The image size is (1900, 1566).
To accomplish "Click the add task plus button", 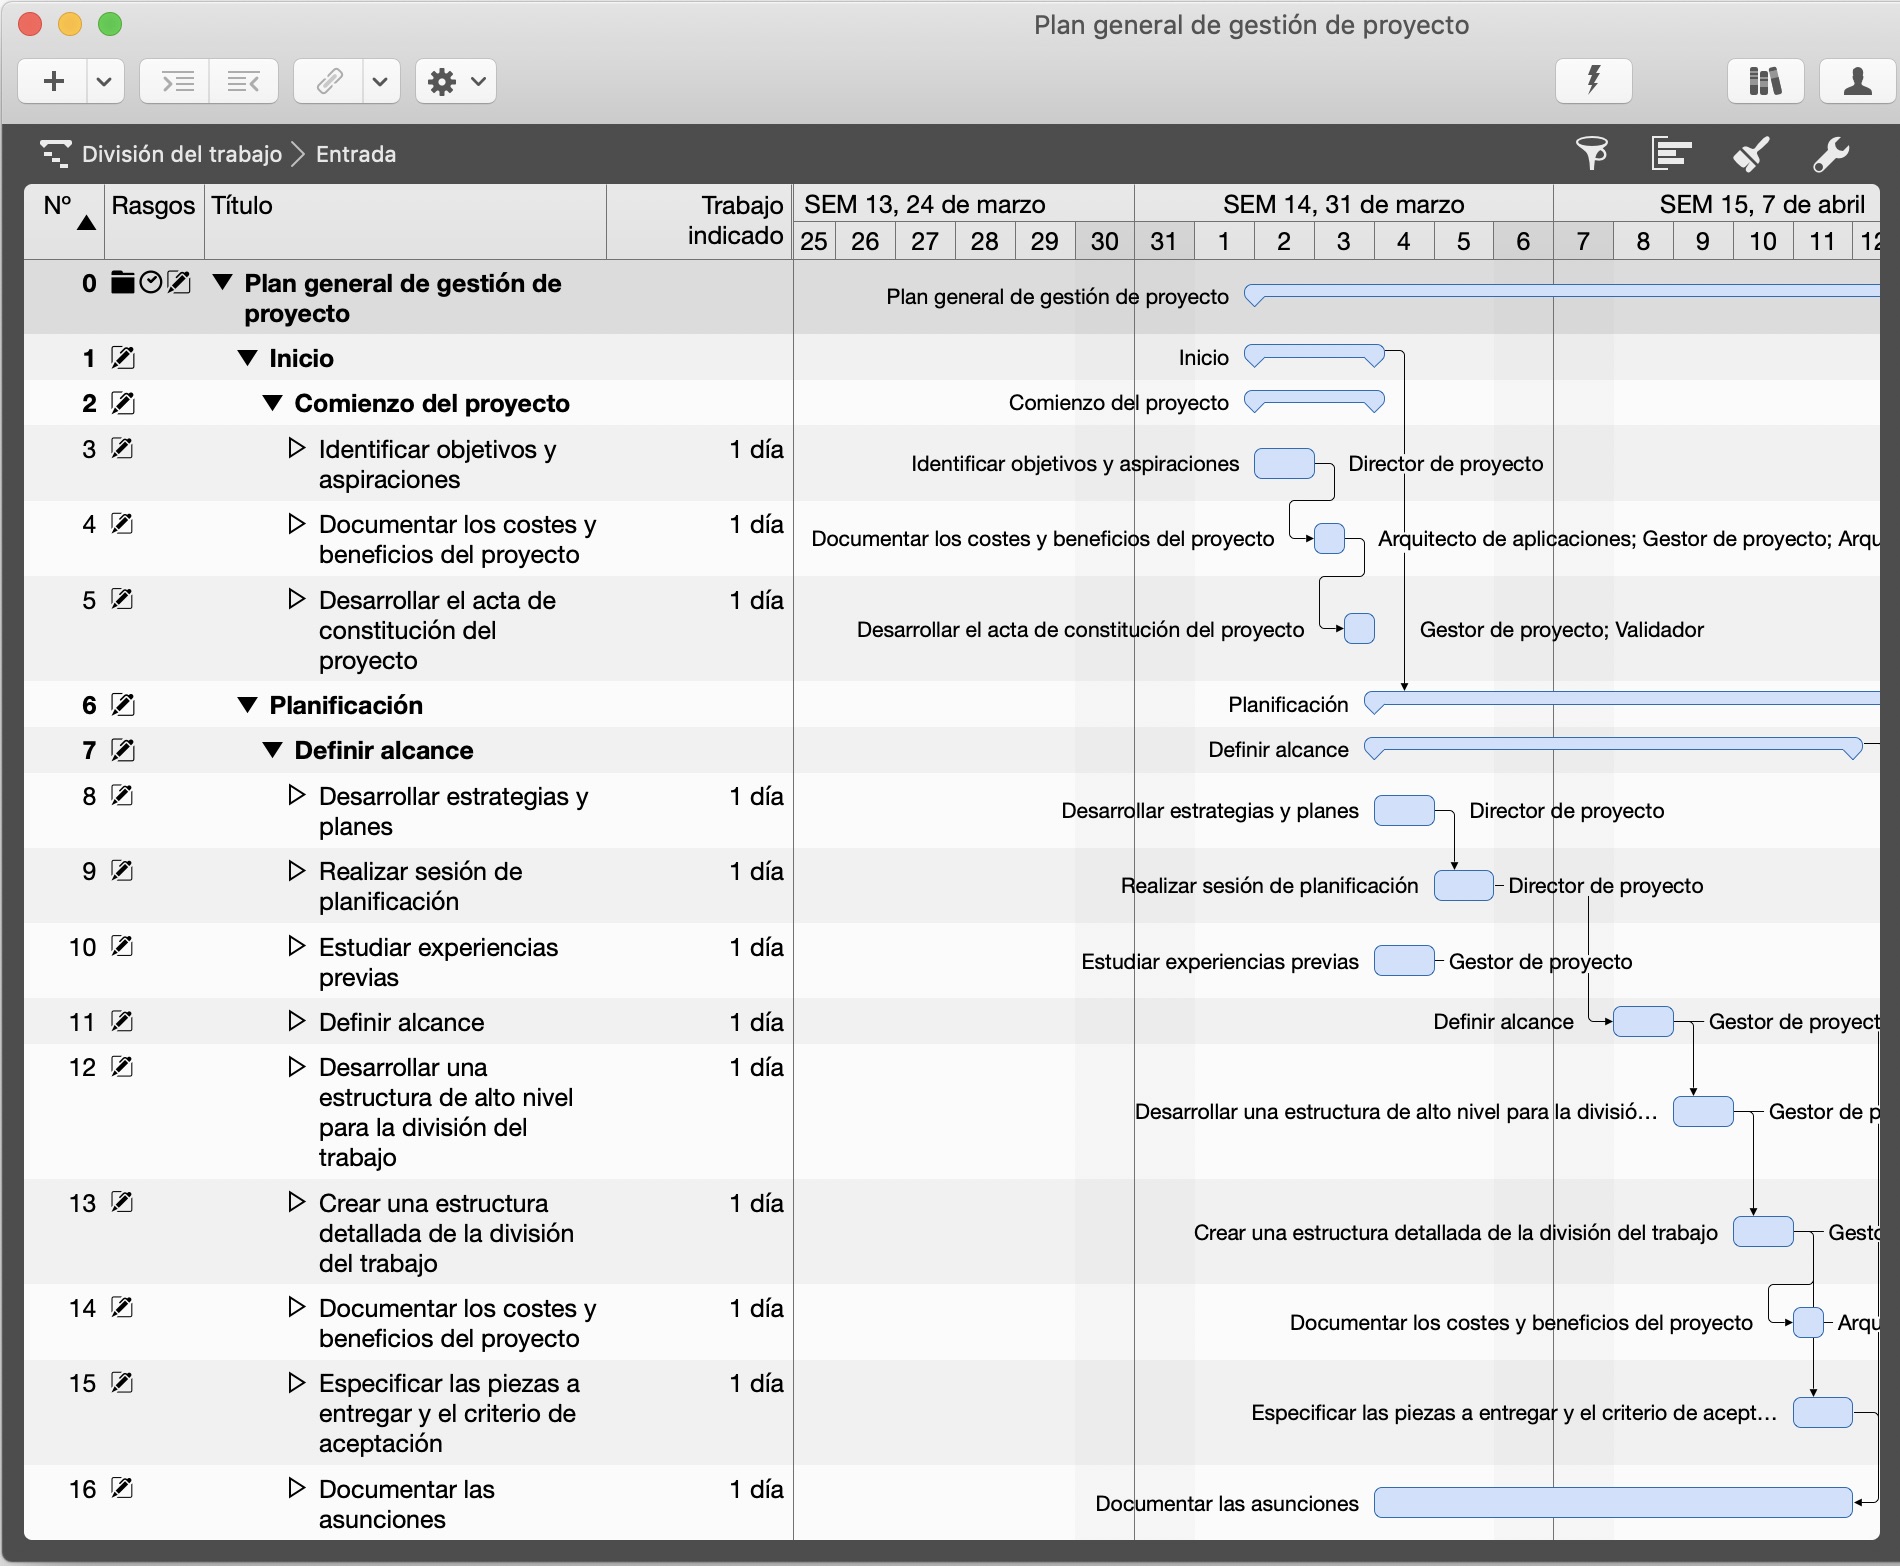I will tap(54, 81).
